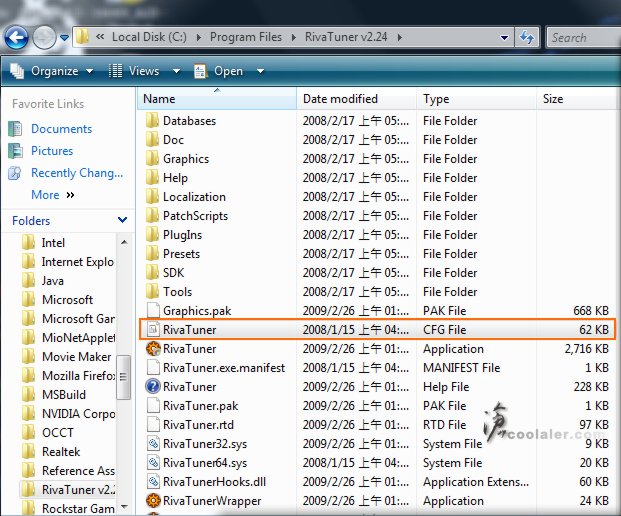This screenshot has height=516, width=621.
Task: Select the Tools folder icon
Action: pyautogui.click(x=152, y=291)
